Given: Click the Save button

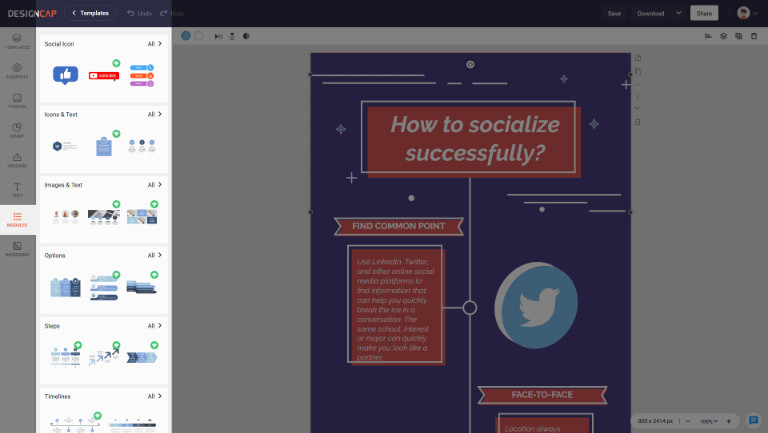Looking at the screenshot, I should [x=614, y=13].
